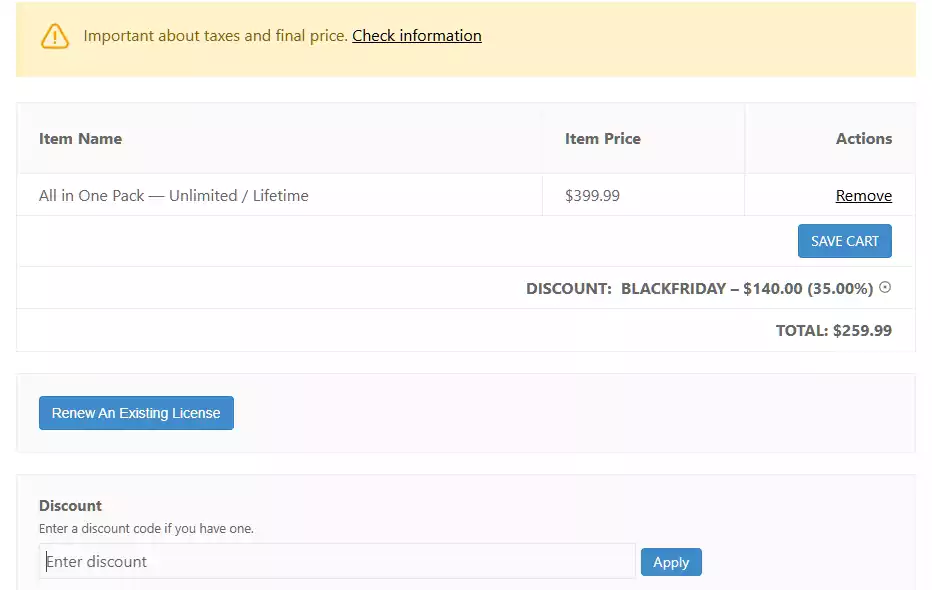
Task: Click the Discount section heading
Action: point(70,506)
